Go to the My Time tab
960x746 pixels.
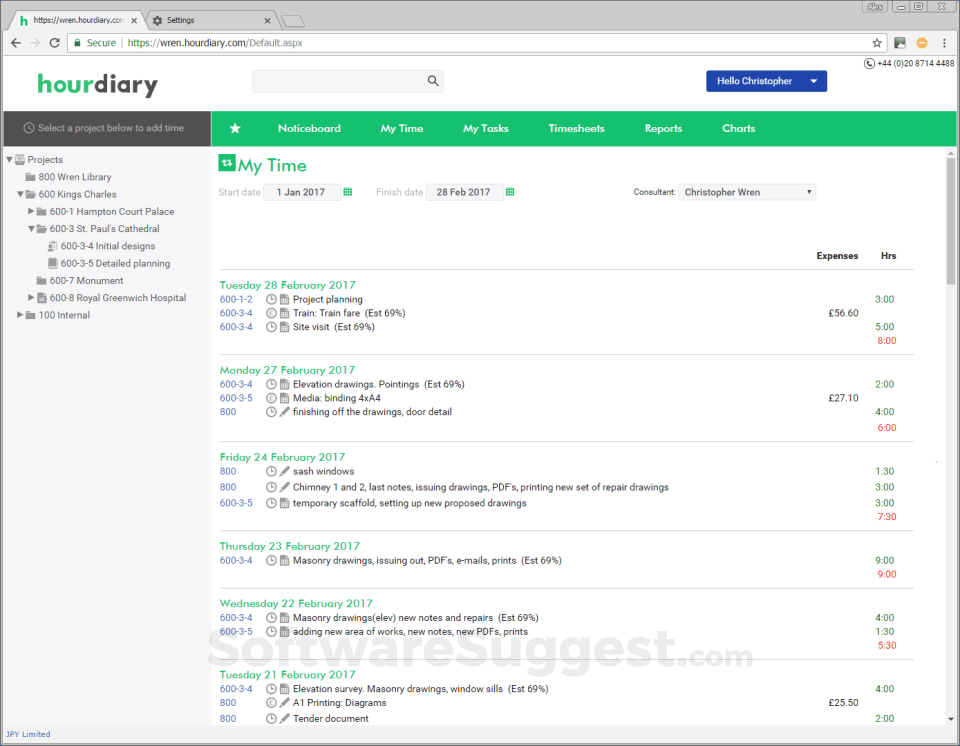(402, 128)
